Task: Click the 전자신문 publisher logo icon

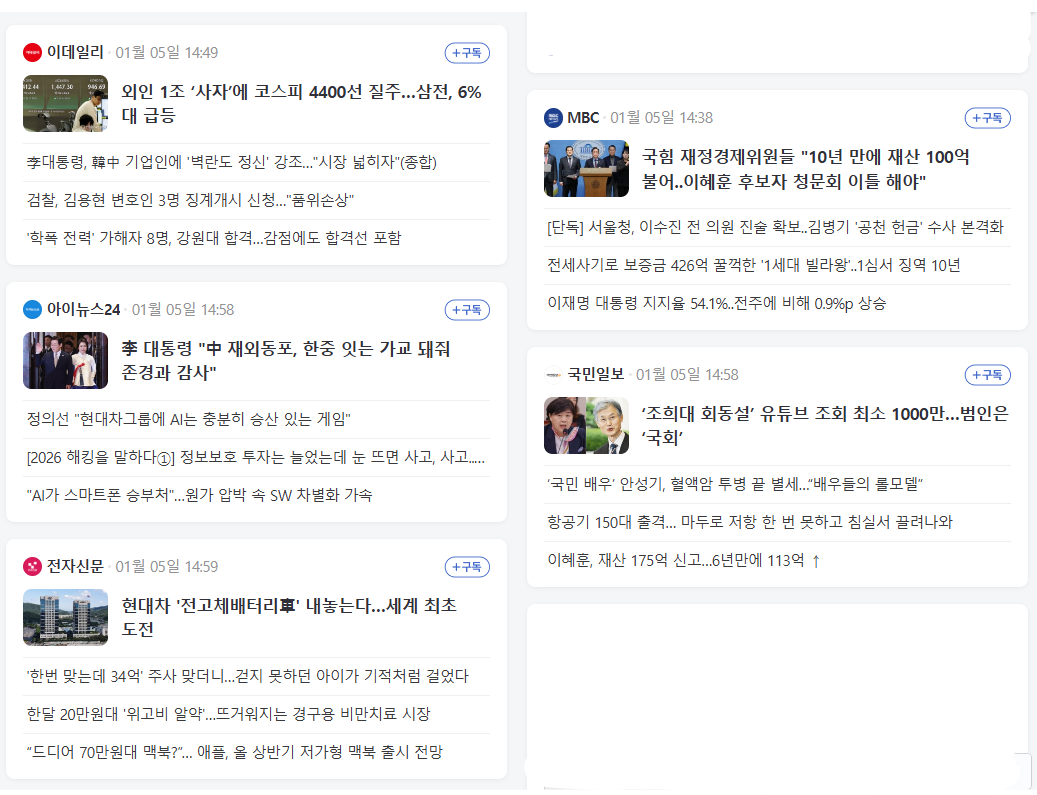Action: coord(32,566)
